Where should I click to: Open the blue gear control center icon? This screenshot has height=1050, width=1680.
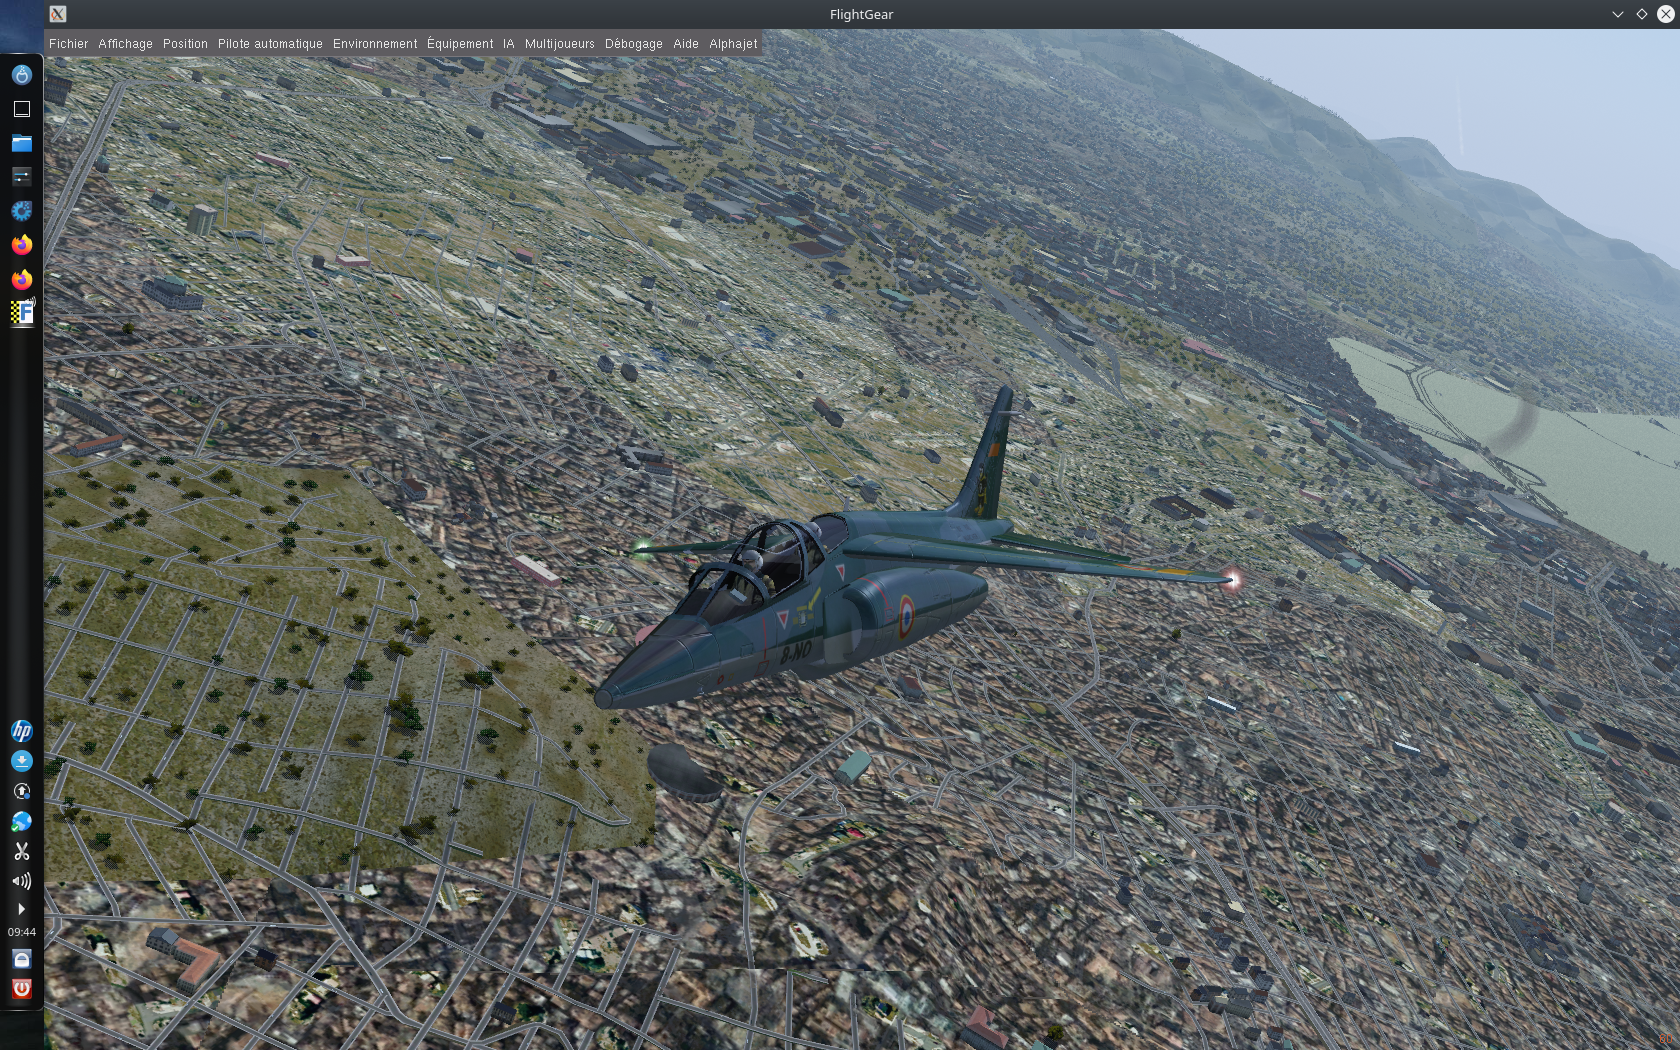click(x=21, y=211)
